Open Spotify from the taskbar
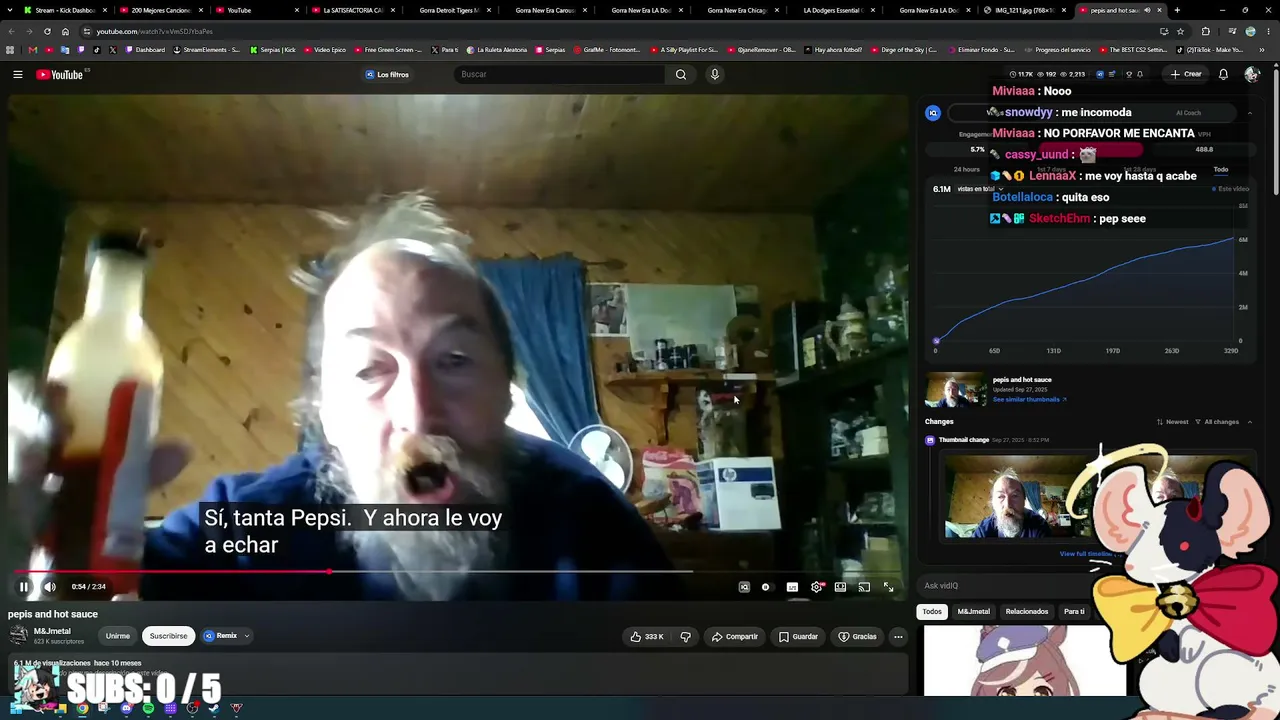The height and width of the screenshot is (720, 1280). click(148, 709)
